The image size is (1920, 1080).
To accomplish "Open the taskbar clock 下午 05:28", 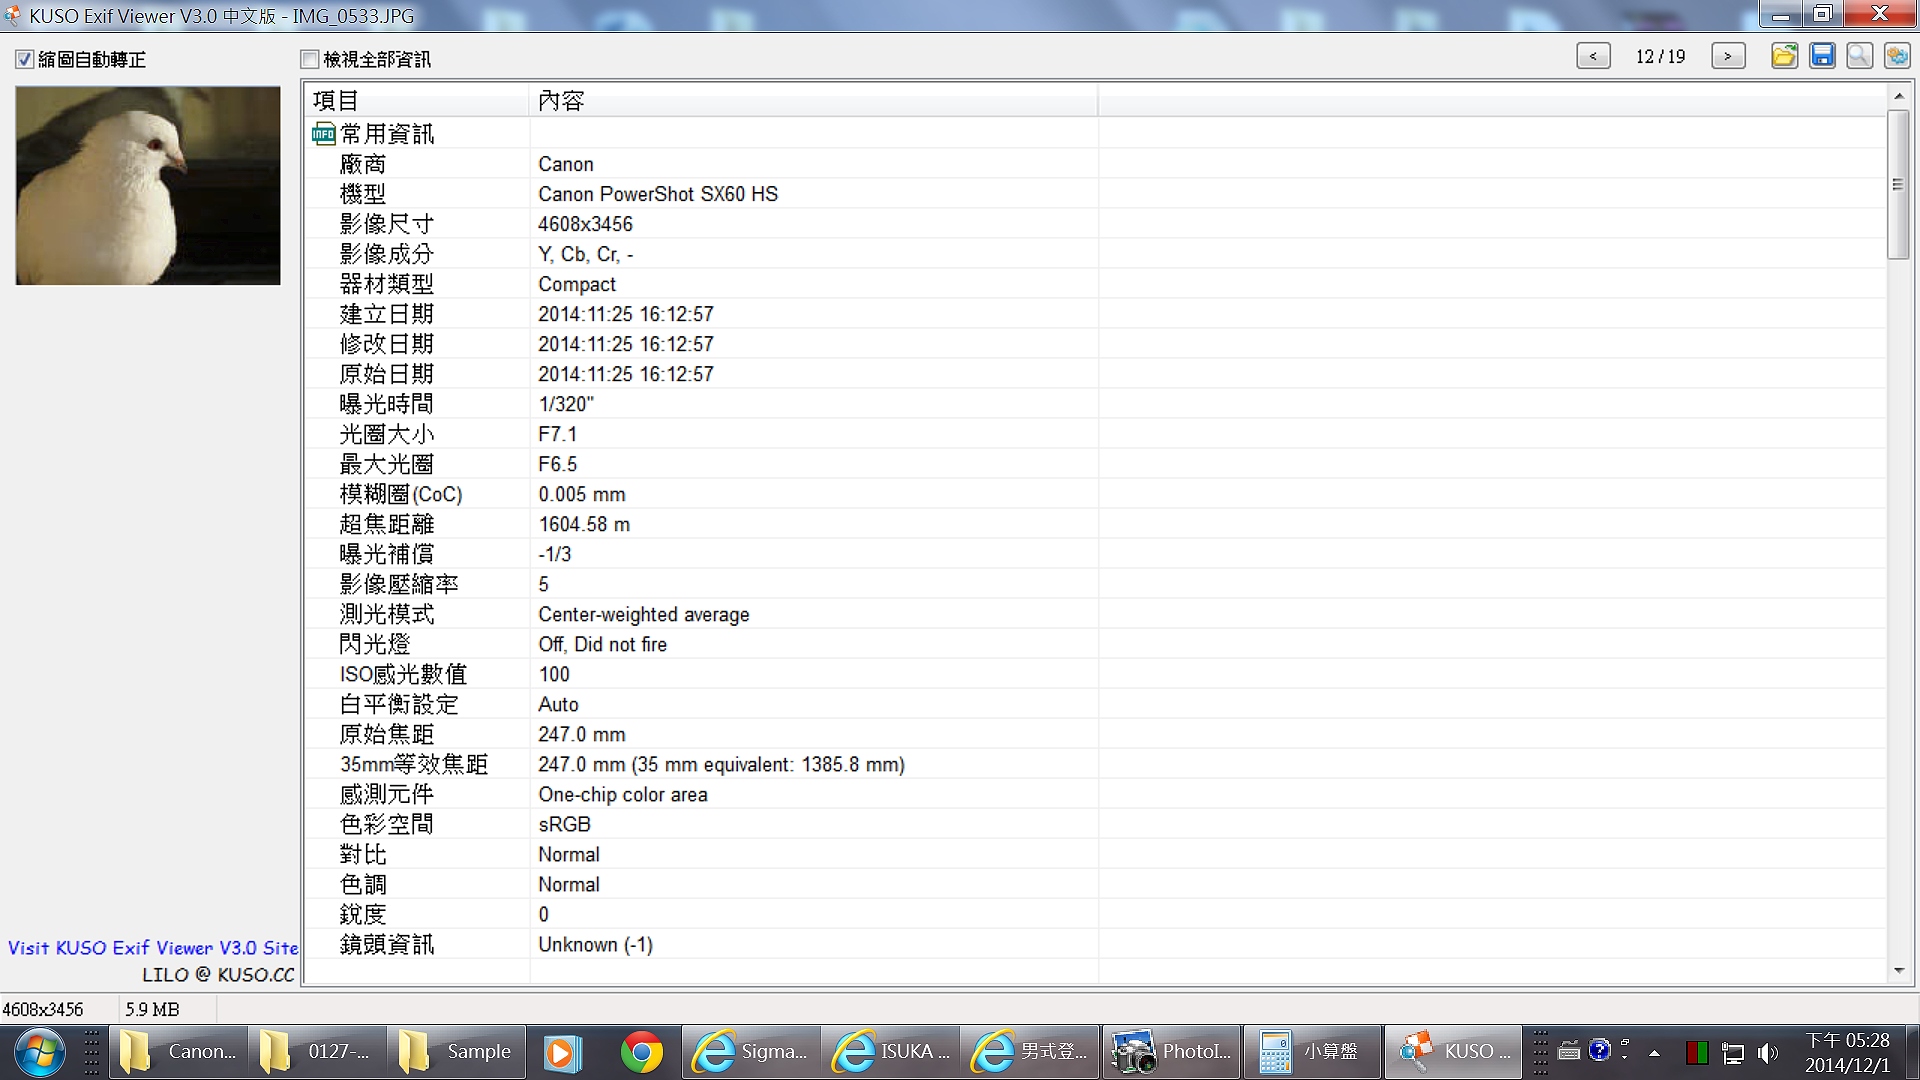I will point(1848,1053).
